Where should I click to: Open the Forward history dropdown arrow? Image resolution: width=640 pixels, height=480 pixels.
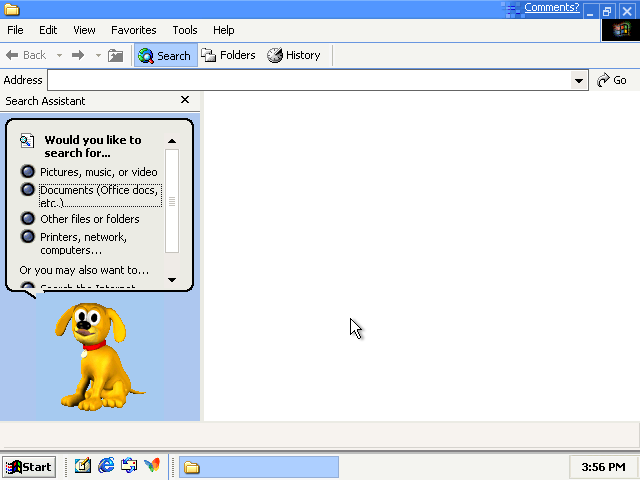point(98,55)
